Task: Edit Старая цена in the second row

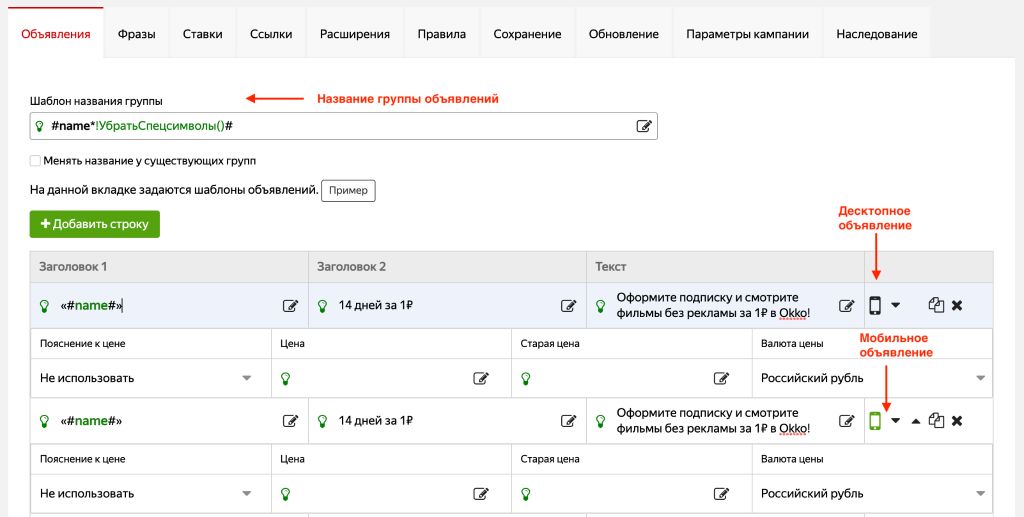Action: pyautogui.click(x=720, y=493)
